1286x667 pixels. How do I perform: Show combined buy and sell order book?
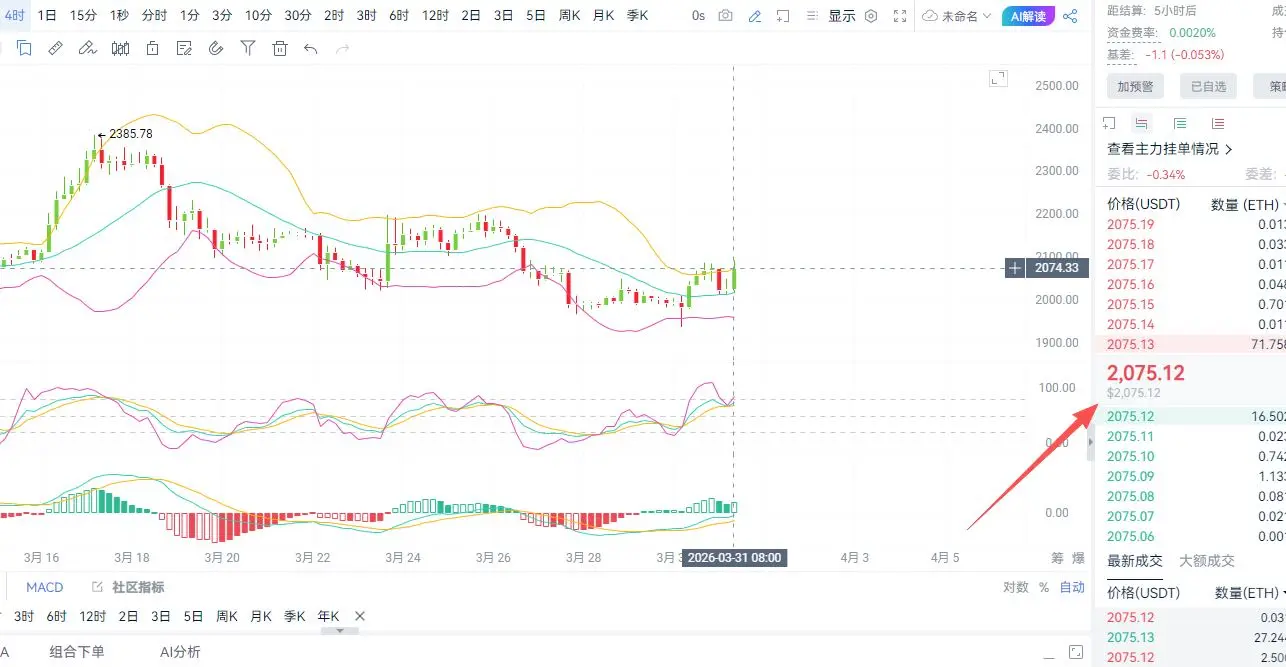pyautogui.click(x=1143, y=123)
